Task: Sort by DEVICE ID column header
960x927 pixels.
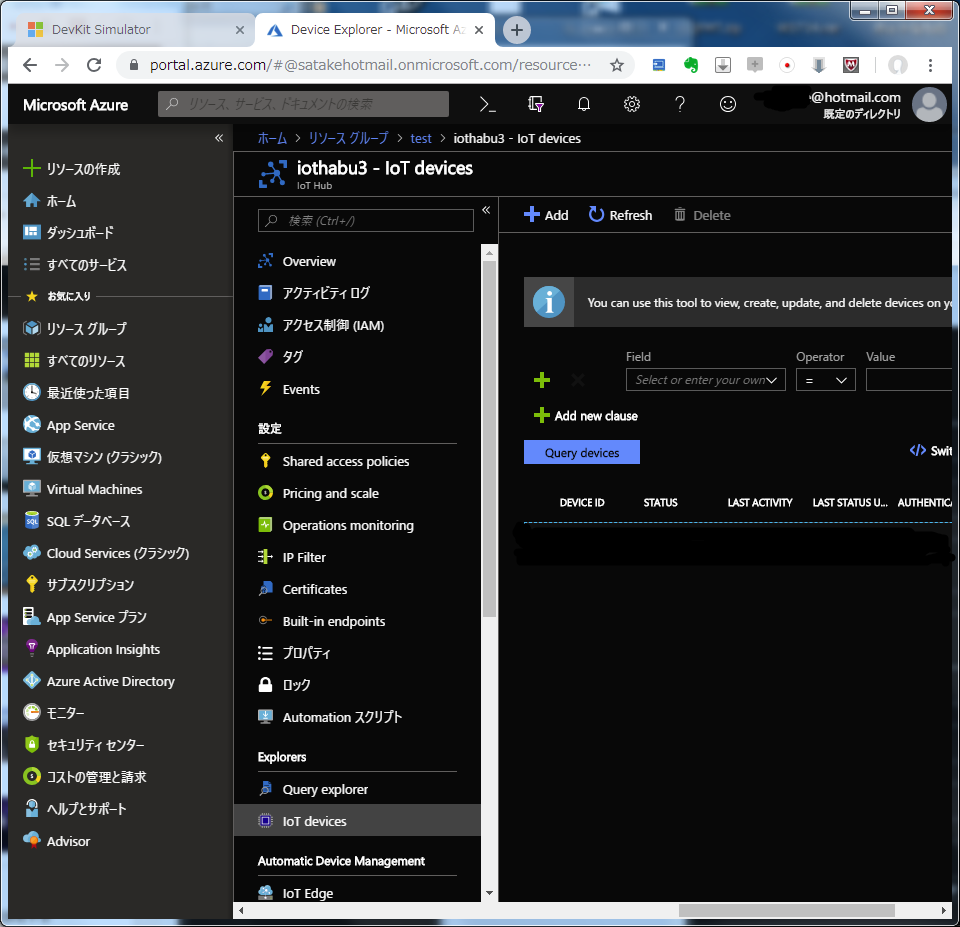Action: [x=582, y=502]
